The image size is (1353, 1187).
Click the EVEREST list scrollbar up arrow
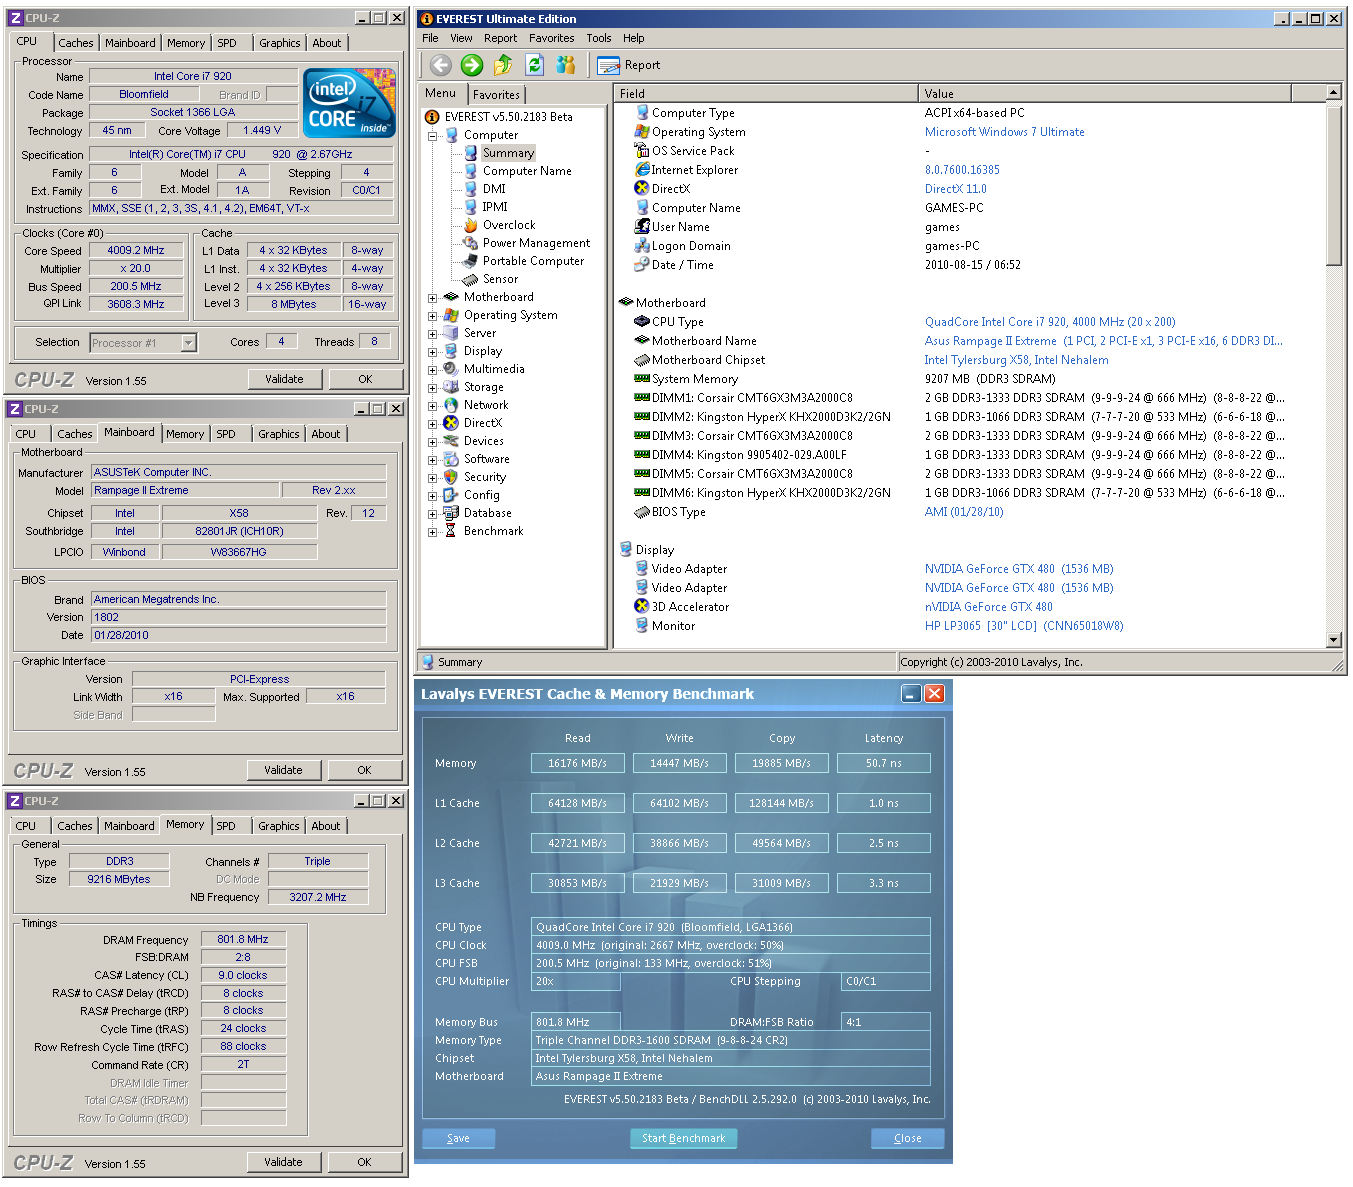1333,92
